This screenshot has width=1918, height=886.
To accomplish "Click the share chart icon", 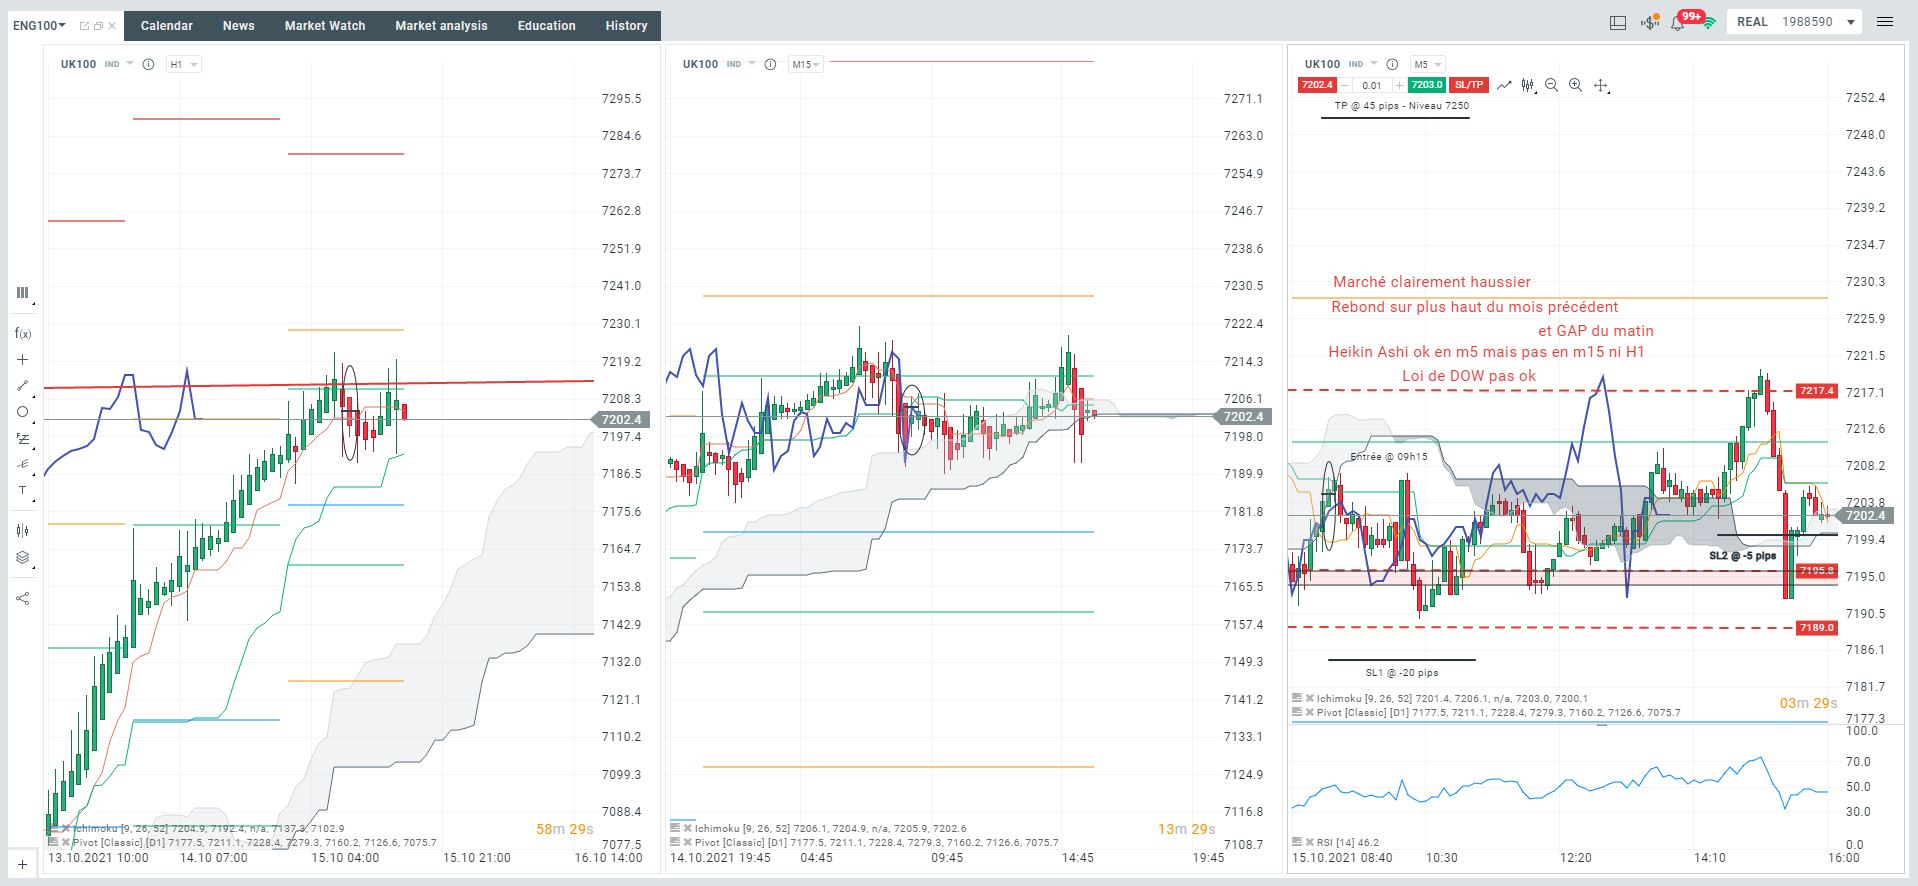I will coord(22,598).
